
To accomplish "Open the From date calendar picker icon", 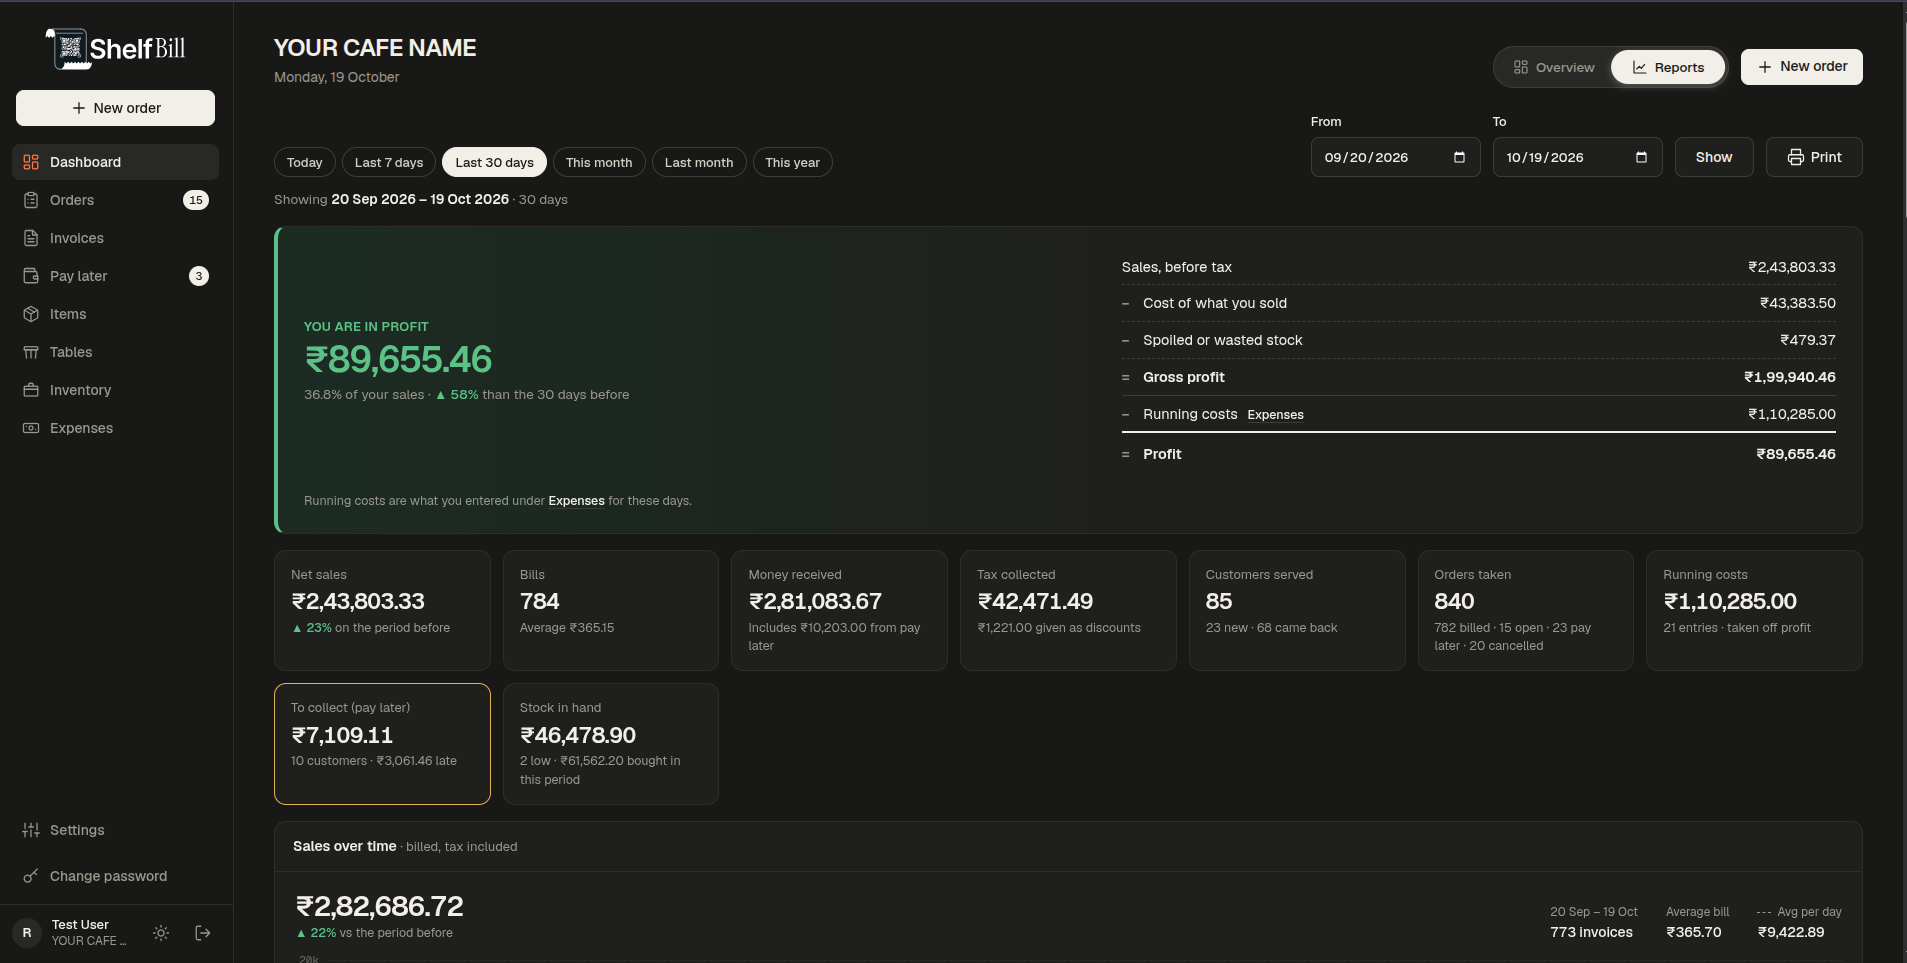I will click(x=1459, y=157).
